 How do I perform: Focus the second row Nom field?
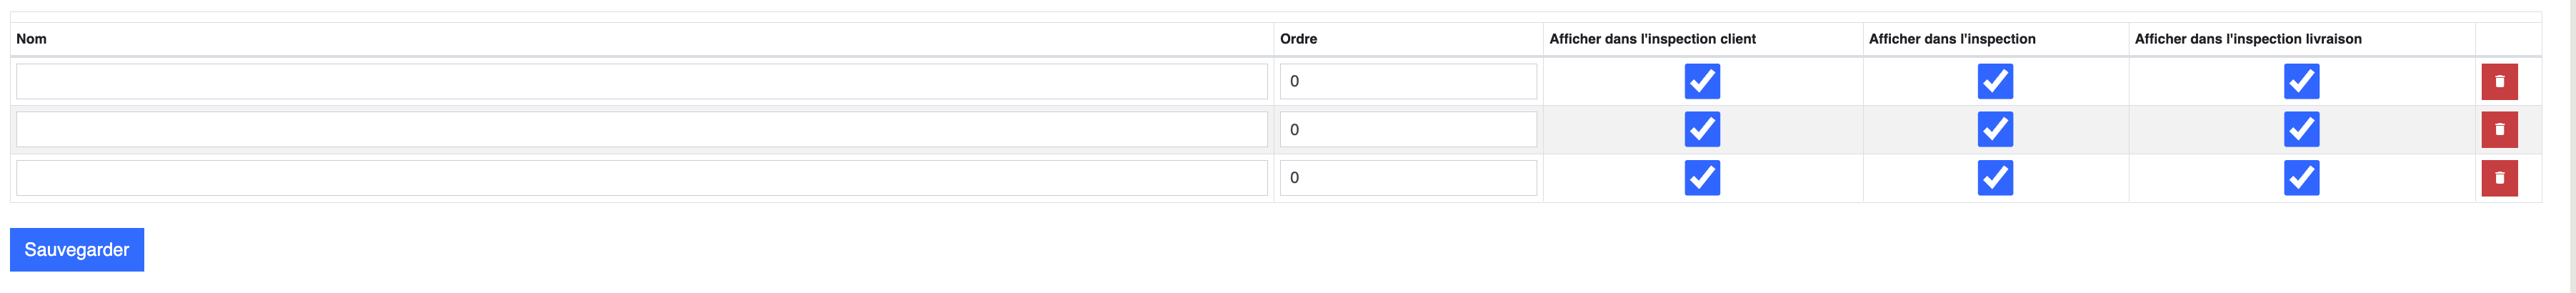[x=642, y=129]
